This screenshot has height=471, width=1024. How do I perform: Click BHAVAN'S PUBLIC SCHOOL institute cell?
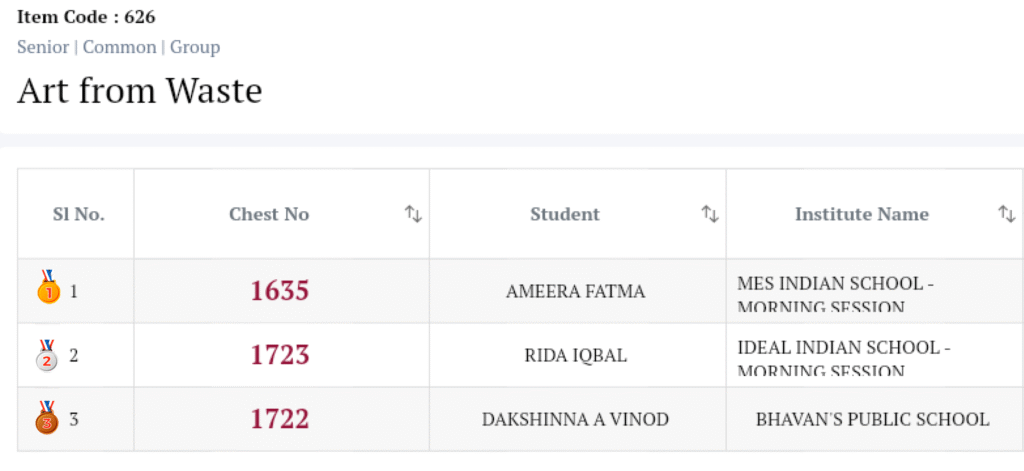point(872,420)
